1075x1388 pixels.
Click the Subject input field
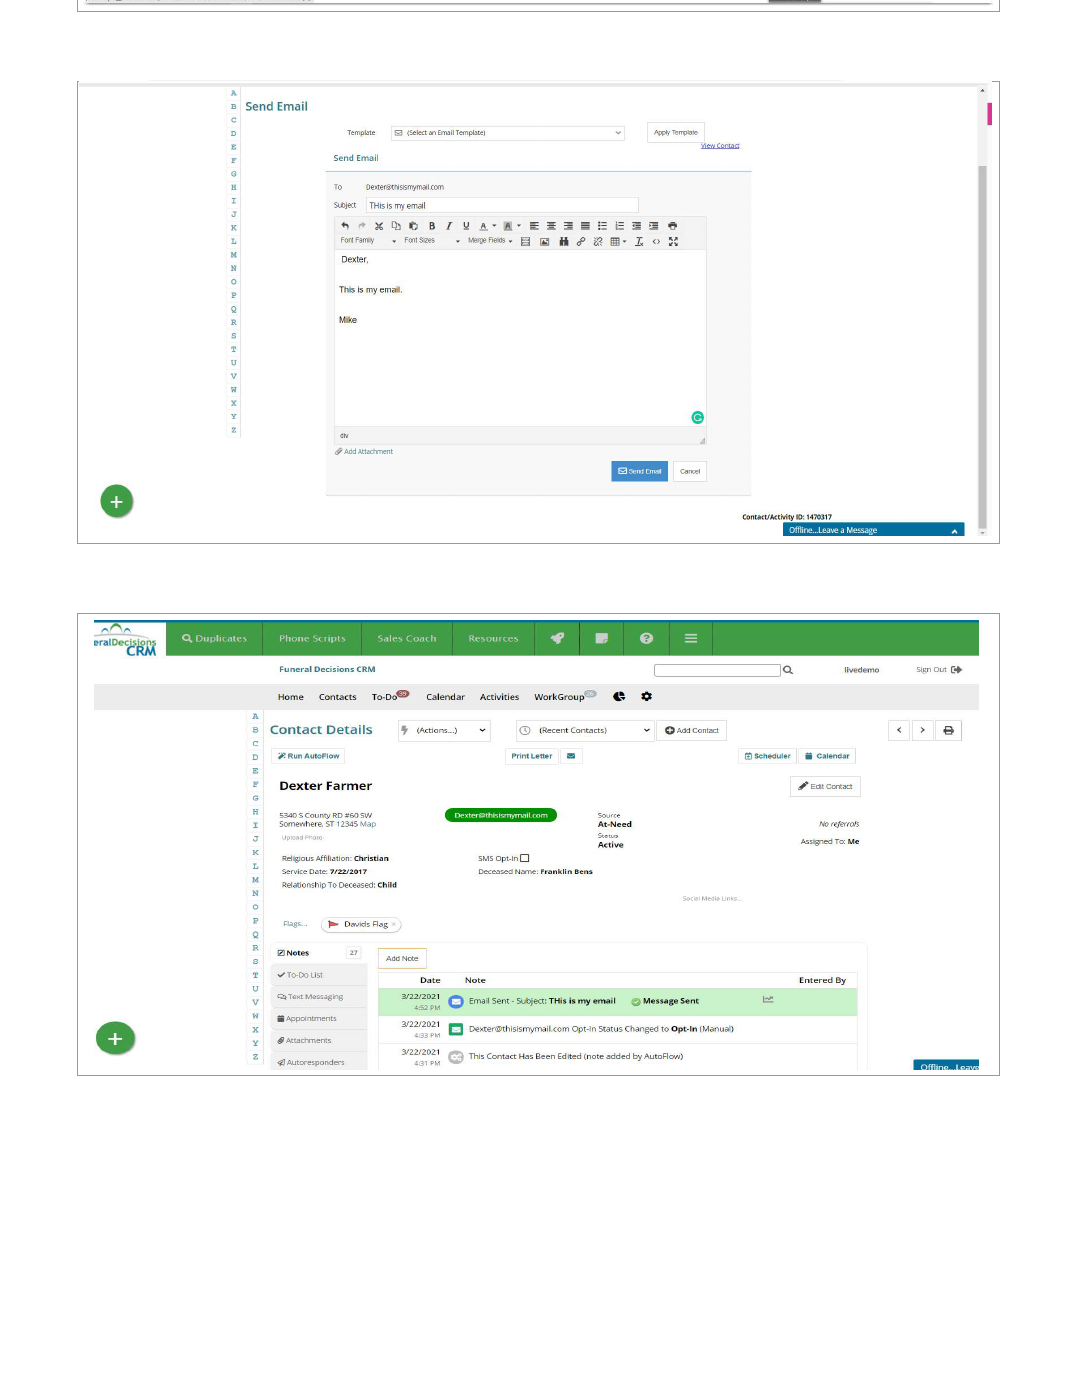click(x=501, y=206)
